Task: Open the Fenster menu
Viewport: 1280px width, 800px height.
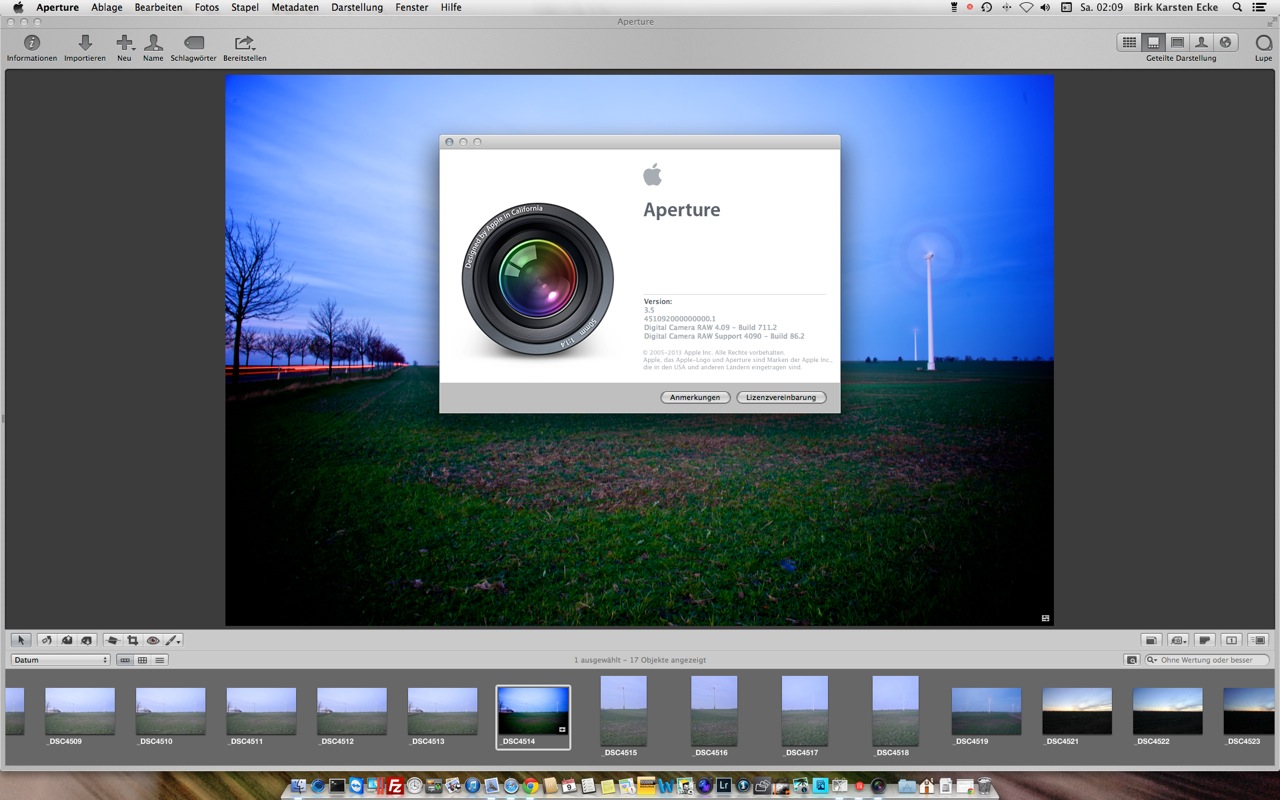Action: tap(412, 7)
